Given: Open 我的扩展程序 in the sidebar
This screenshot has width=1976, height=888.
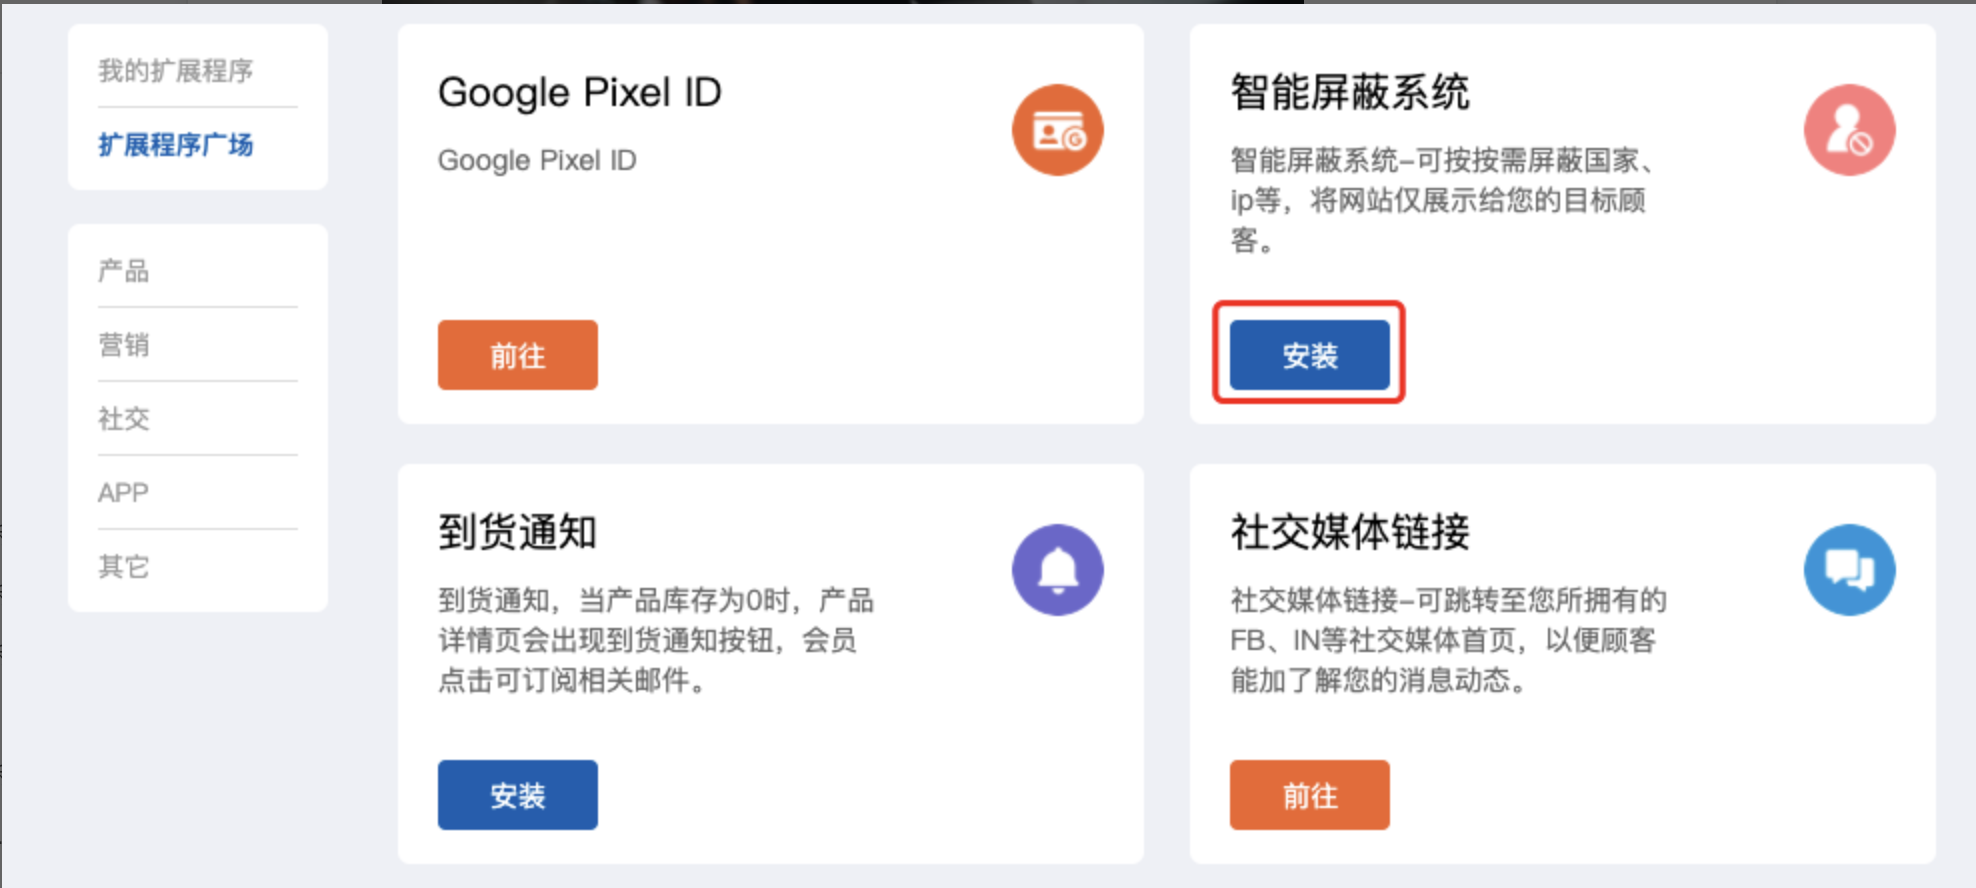Looking at the screenshot, I should 176,71.
